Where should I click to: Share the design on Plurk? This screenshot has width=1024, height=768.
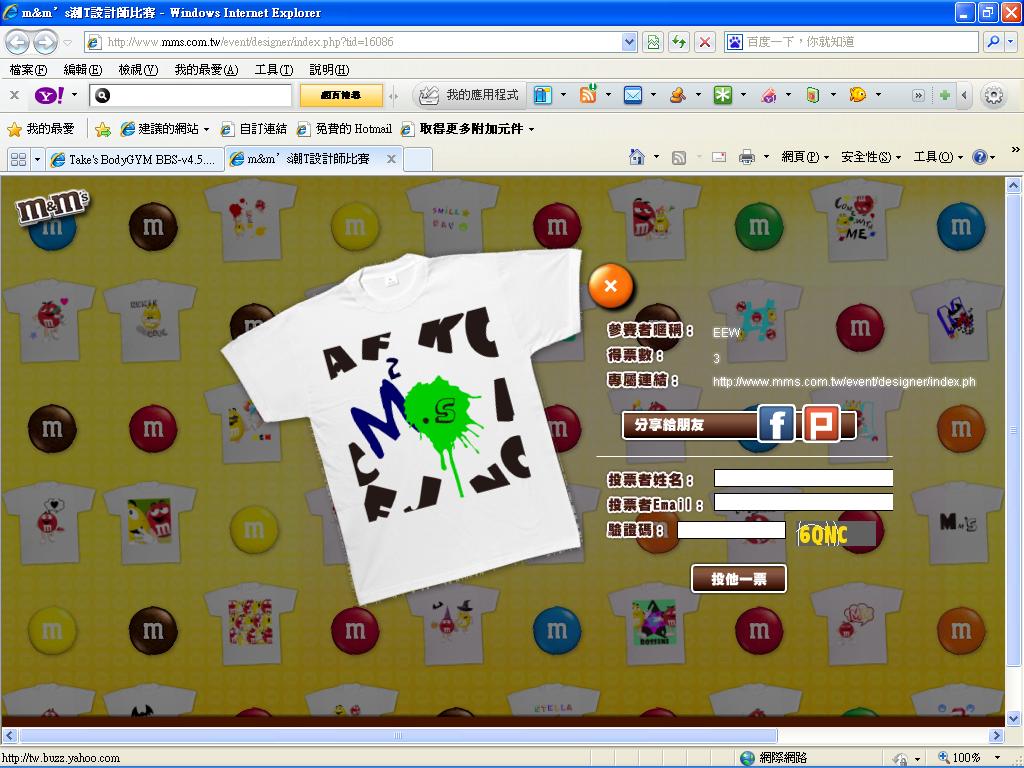[822, 424]
